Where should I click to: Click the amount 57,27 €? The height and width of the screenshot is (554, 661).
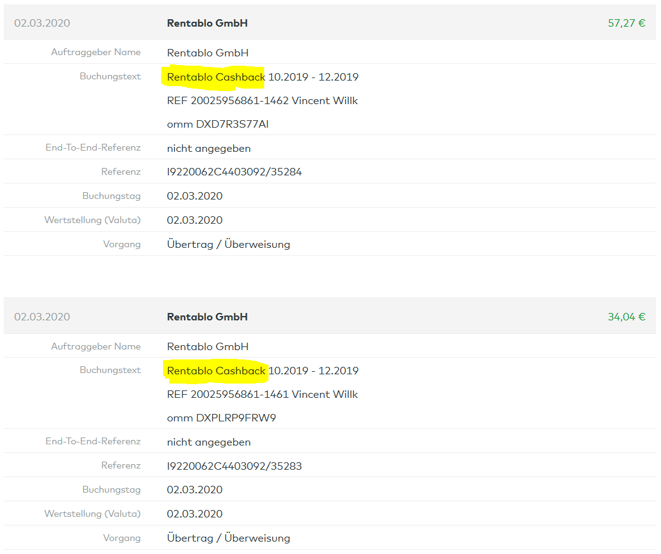[x=626, y=23]
